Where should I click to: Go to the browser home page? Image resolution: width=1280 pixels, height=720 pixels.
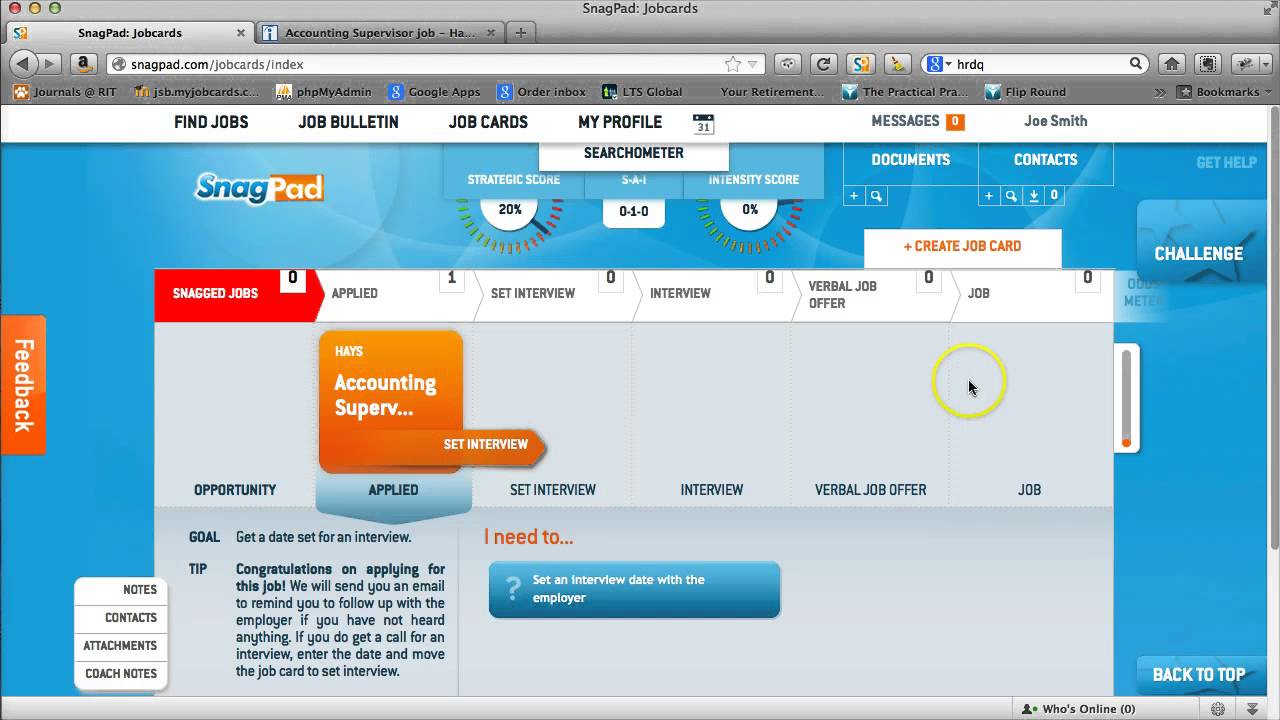(x=1172, y=64)
